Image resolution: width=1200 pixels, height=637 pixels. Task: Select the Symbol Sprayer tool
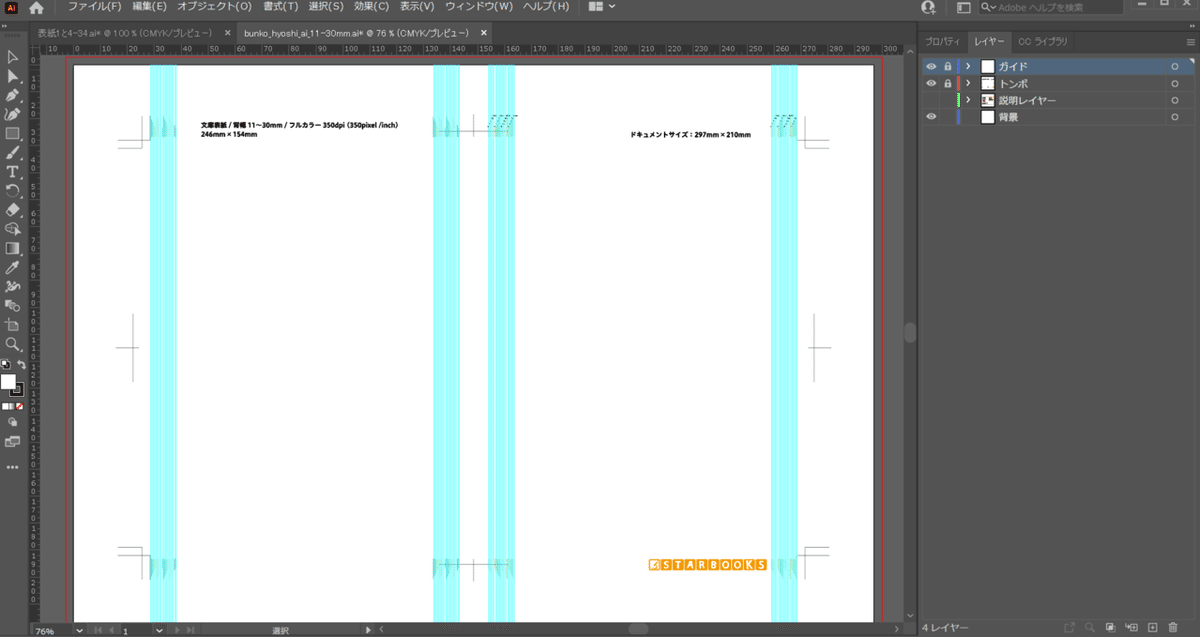[12, 286]
